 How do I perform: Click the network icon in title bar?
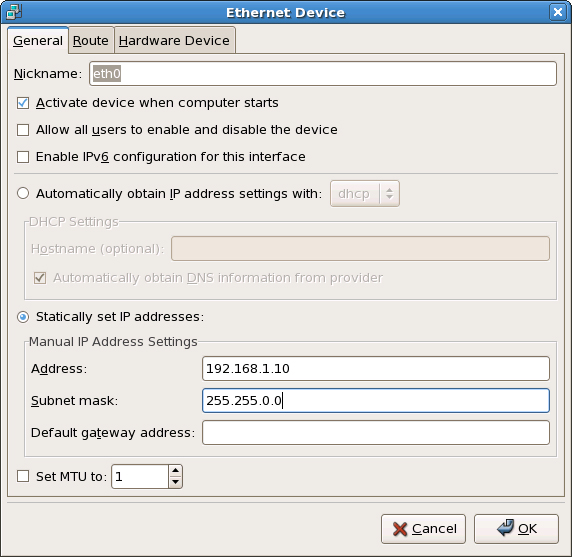click(14, 12)
